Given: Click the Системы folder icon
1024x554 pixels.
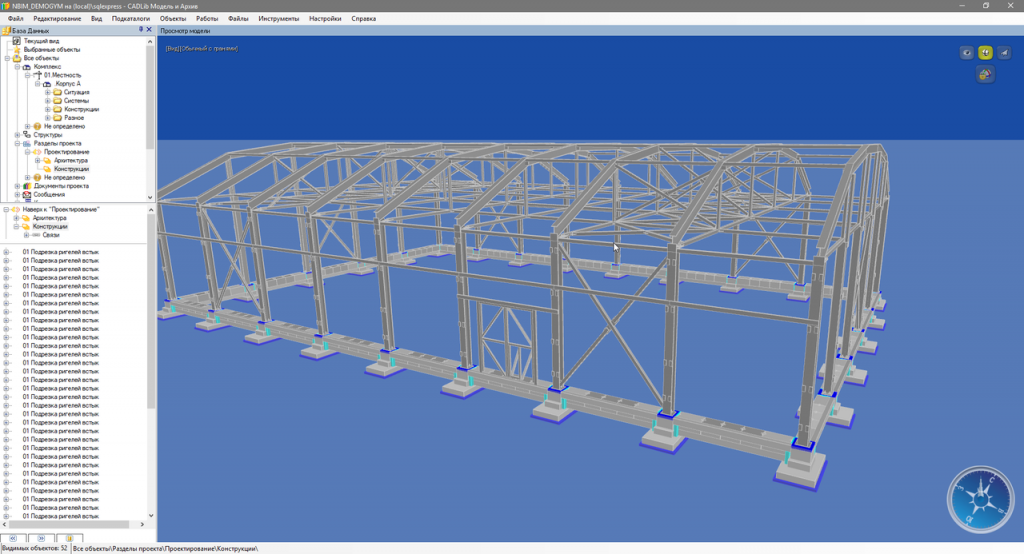Looking at the screenshot, I should tap(57, 101).
